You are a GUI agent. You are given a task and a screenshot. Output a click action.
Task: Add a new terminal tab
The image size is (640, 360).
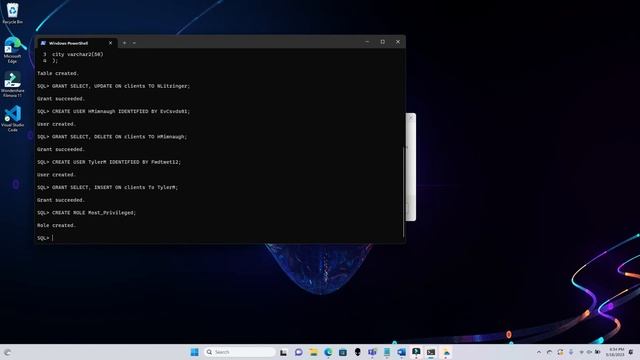pyautogui.click(x=124, y=43)
